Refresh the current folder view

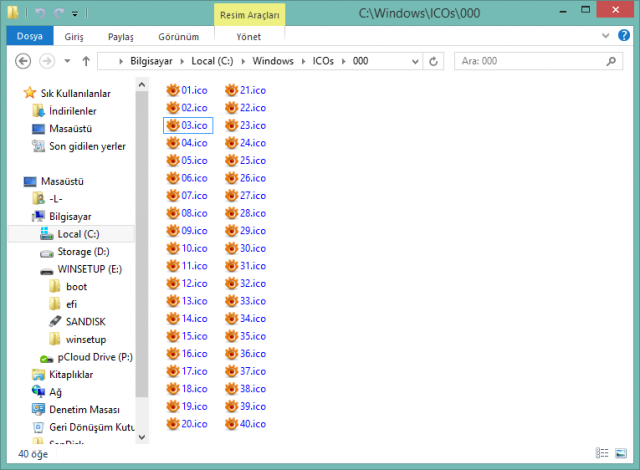(x=433, y=61)
